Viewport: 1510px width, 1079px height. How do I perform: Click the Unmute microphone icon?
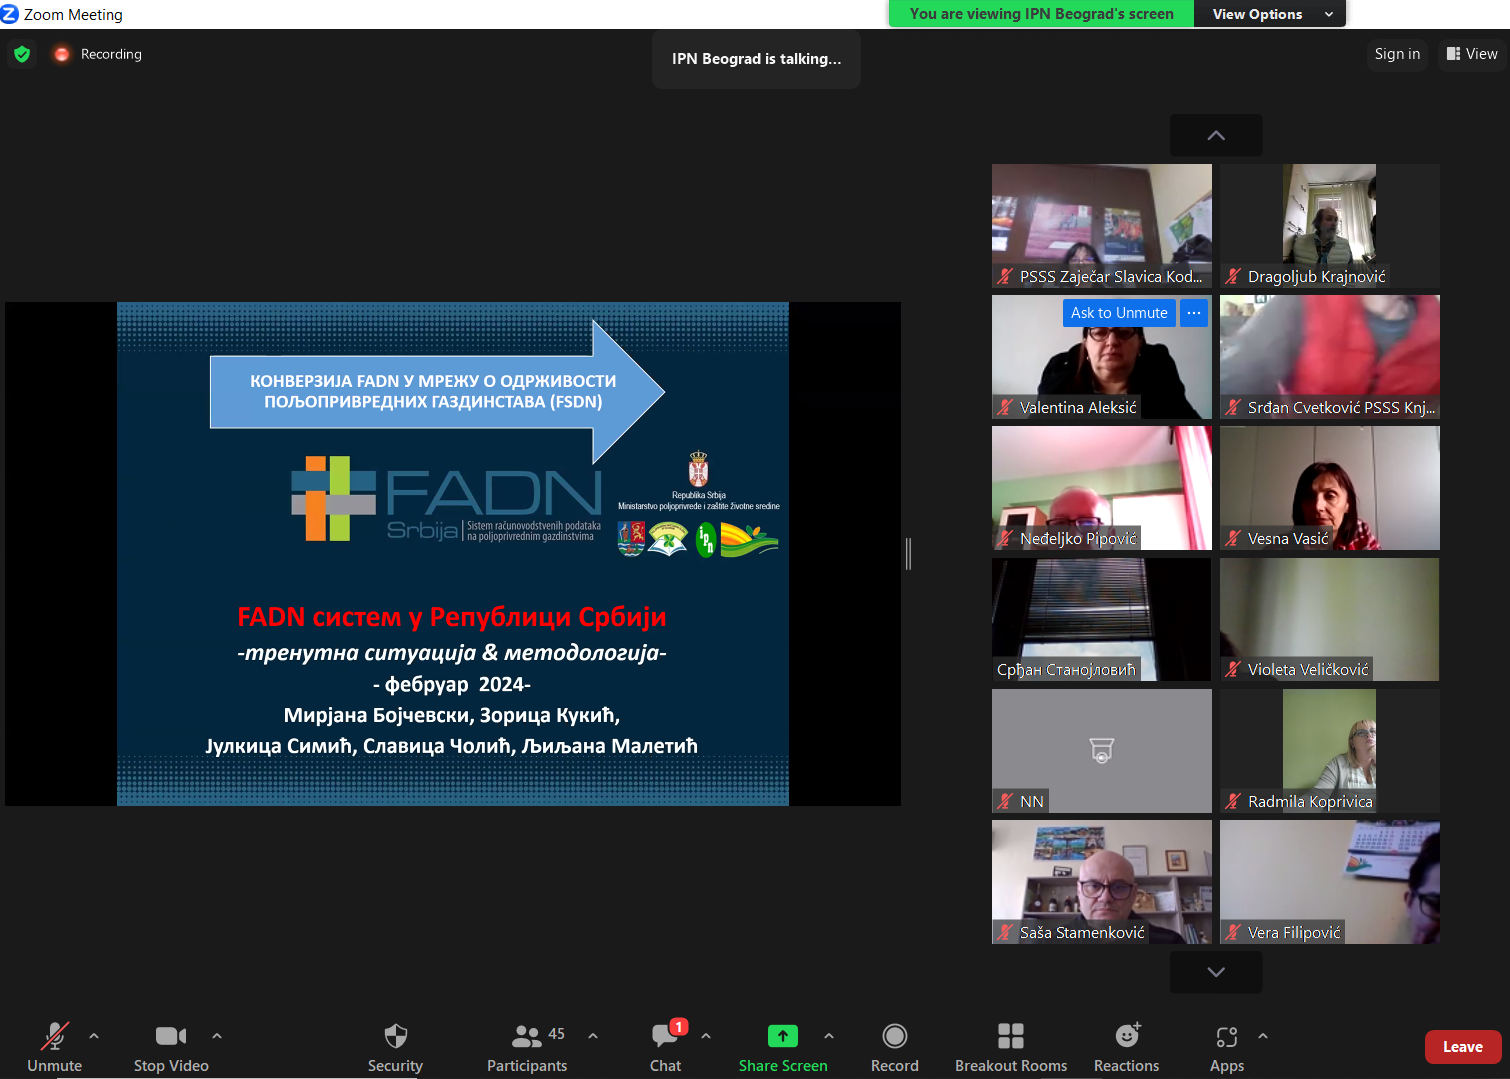click(x=55, y=1036)
